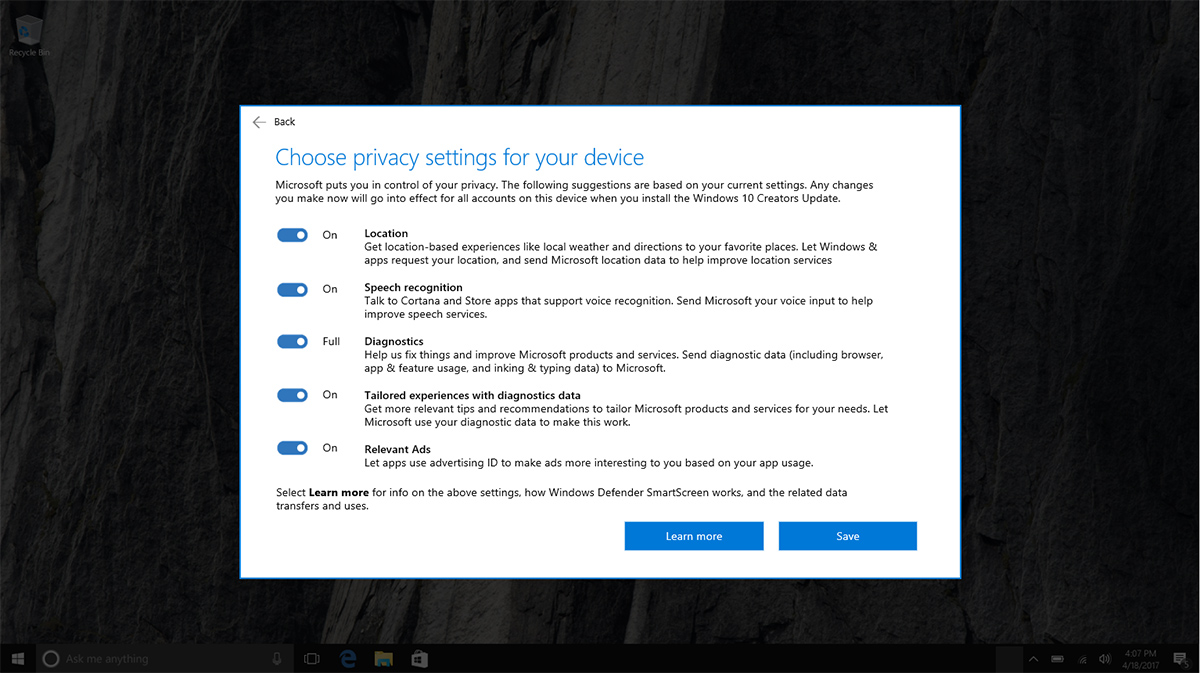The image size is (1200, 673).
Task: Open the Windows Start menu
Action: 17,659
